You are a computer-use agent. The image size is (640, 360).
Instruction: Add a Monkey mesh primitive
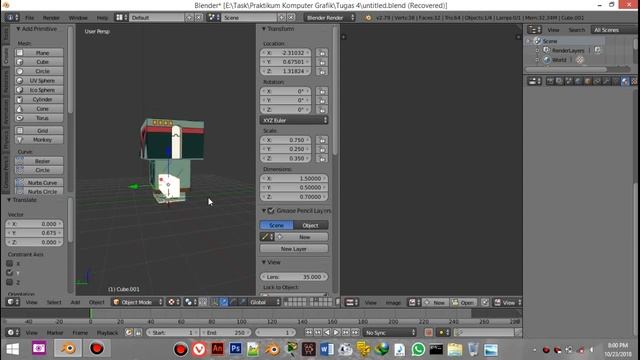(x=39, y=140)
